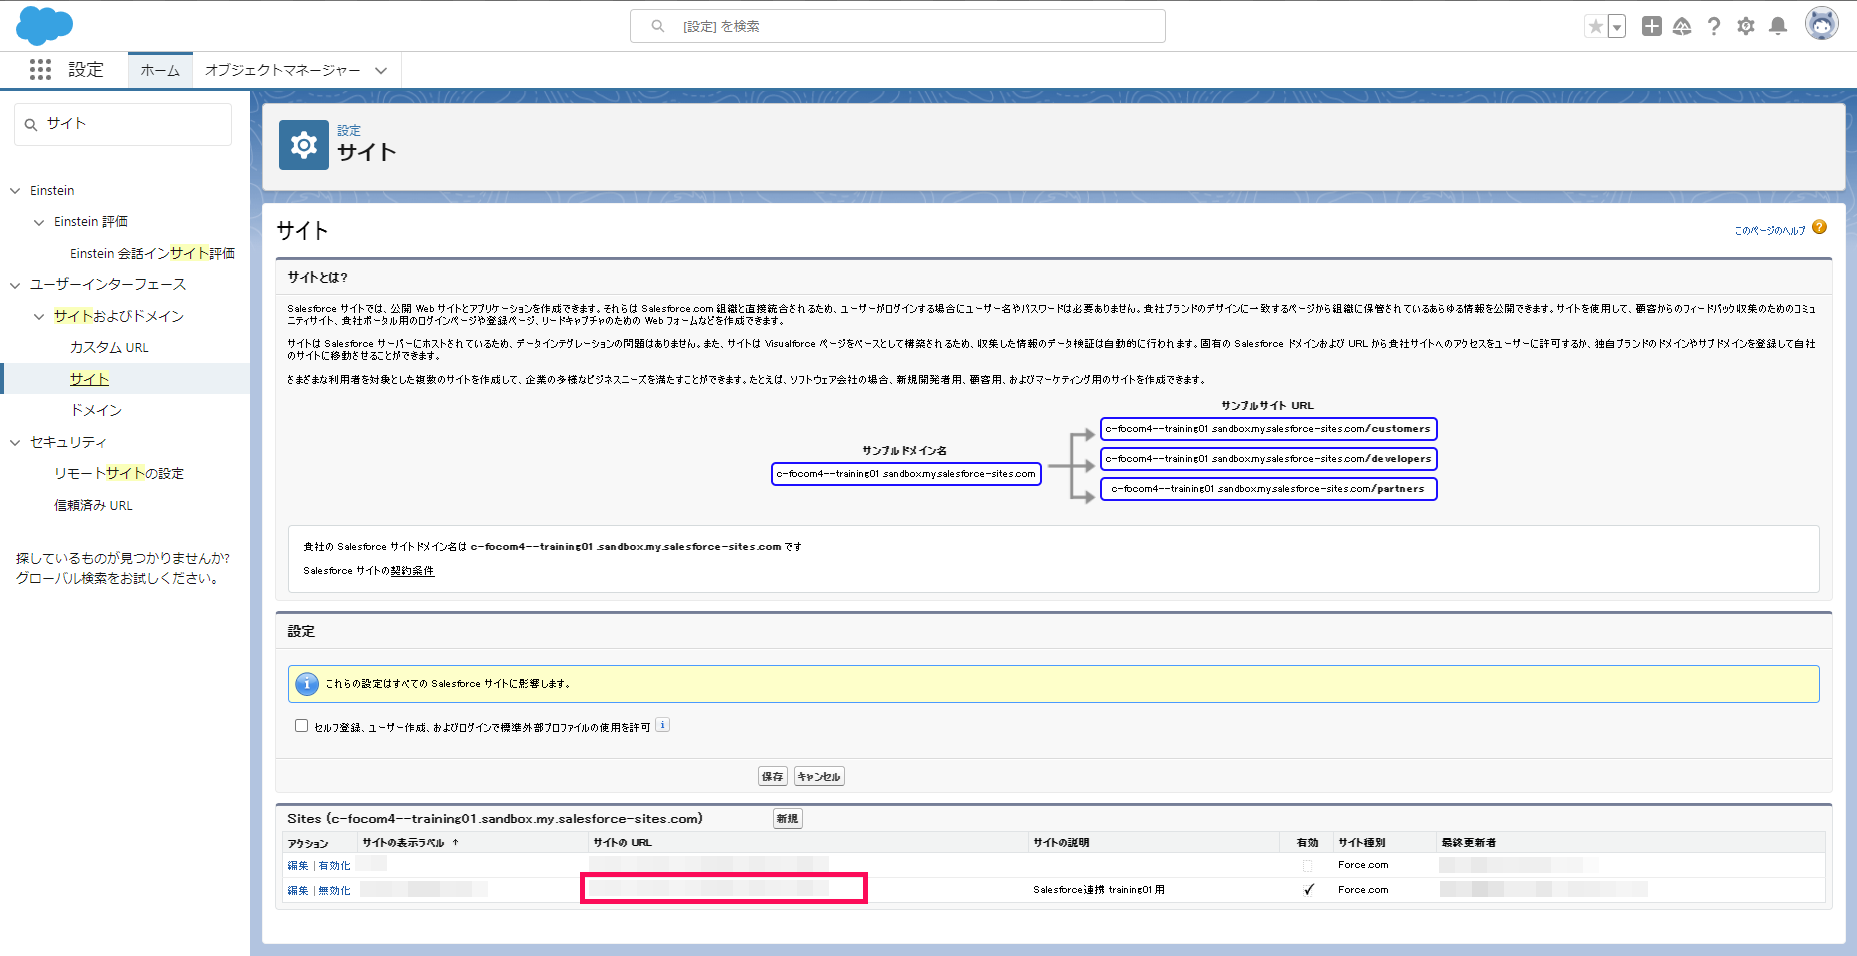
Task: Click Force.com in the first site row
Action: pos(1363,865)
